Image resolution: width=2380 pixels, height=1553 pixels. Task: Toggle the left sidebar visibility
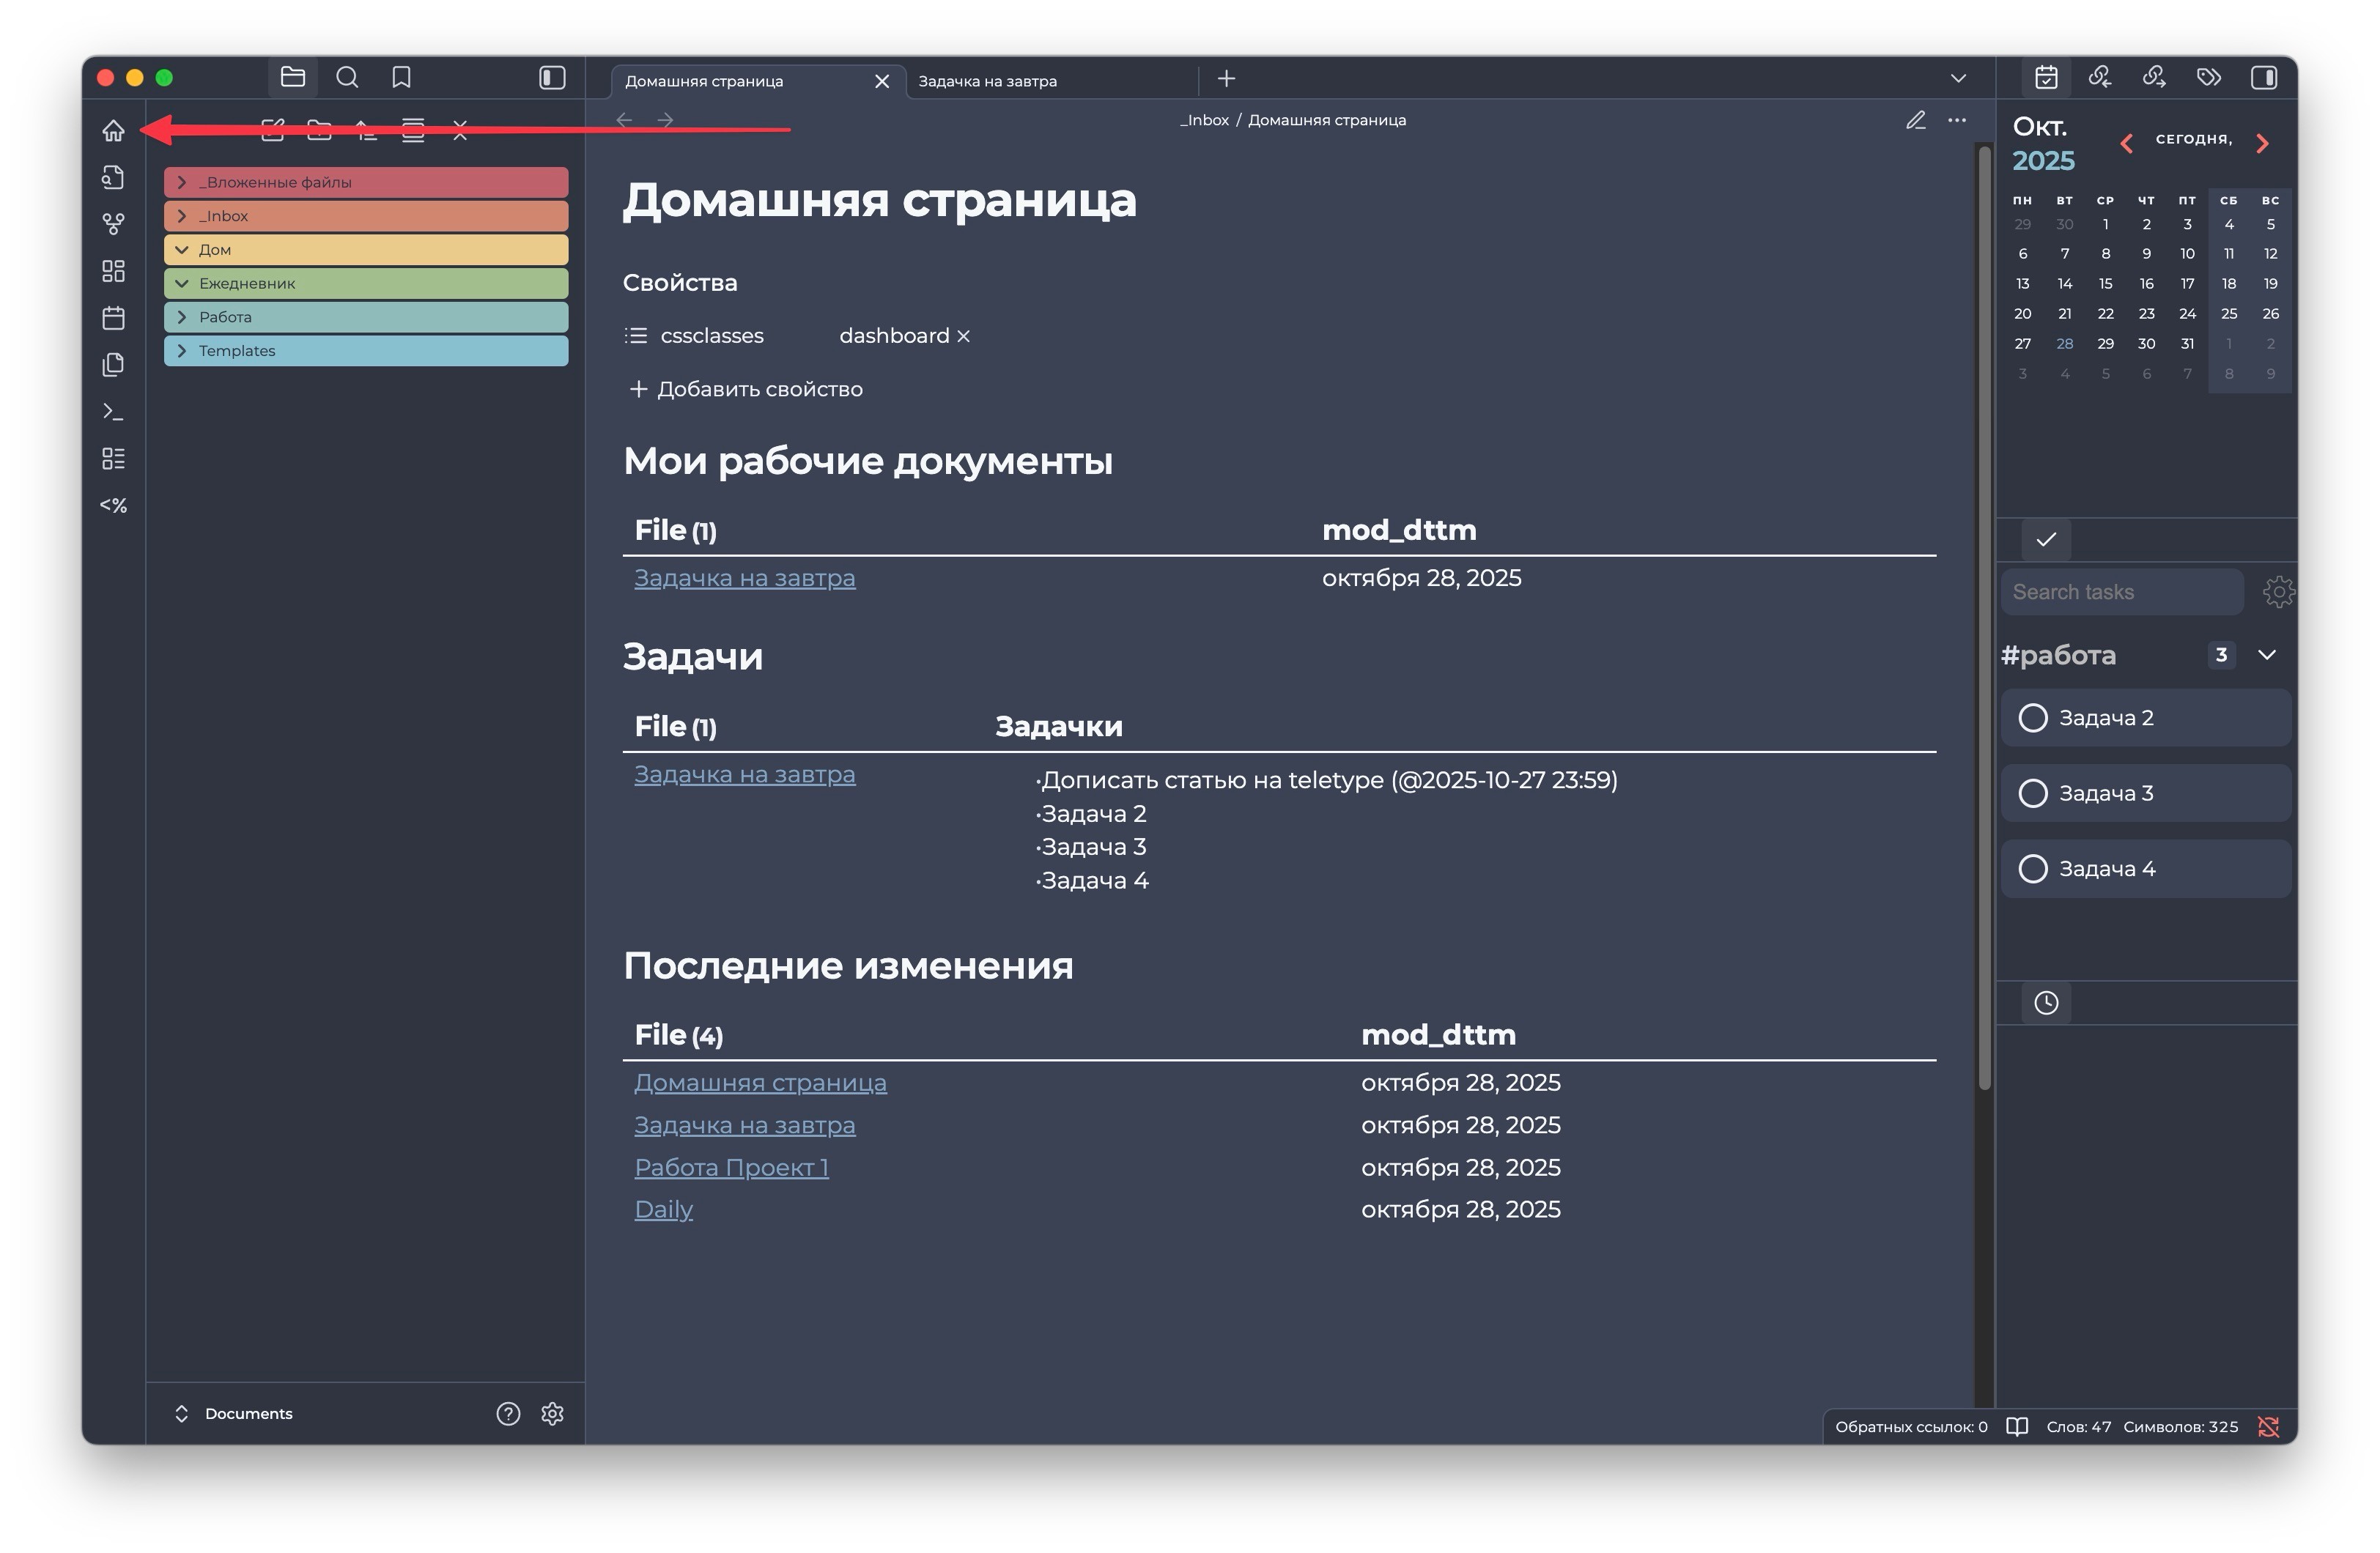(552, 77)
